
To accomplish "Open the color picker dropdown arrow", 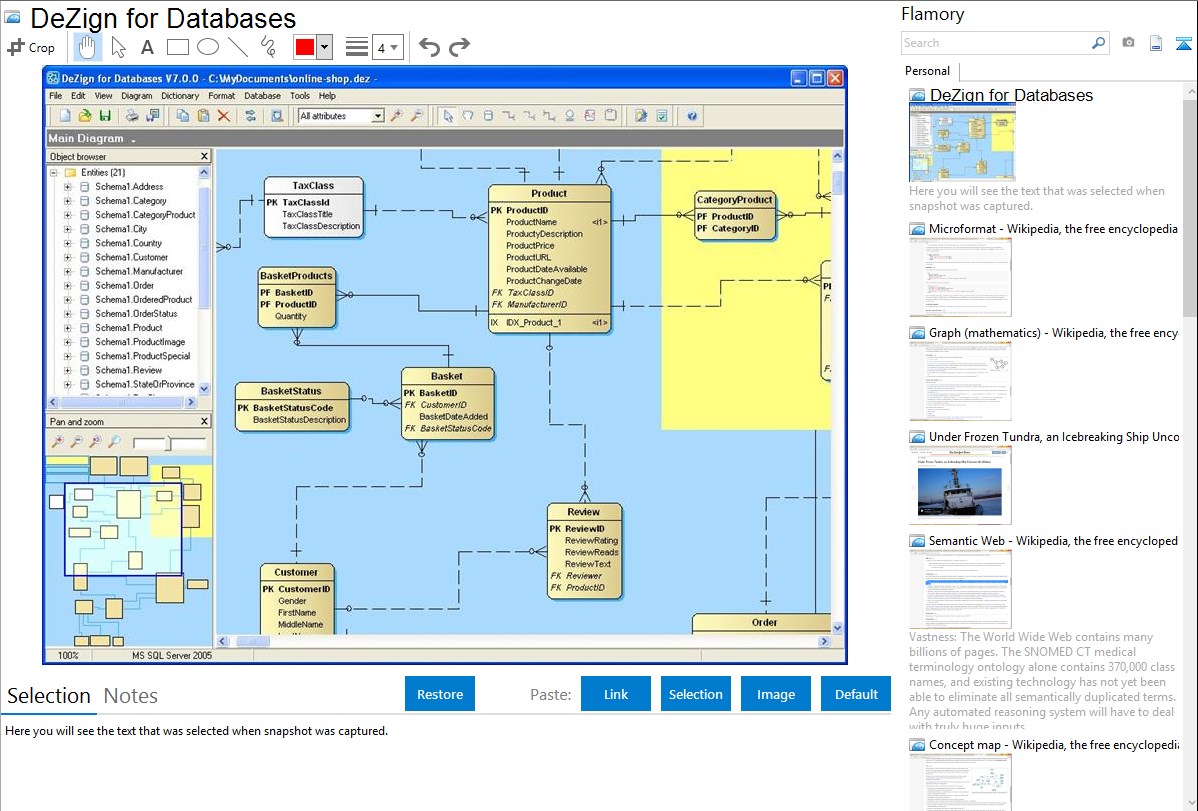I will click(x=324, y=47).
